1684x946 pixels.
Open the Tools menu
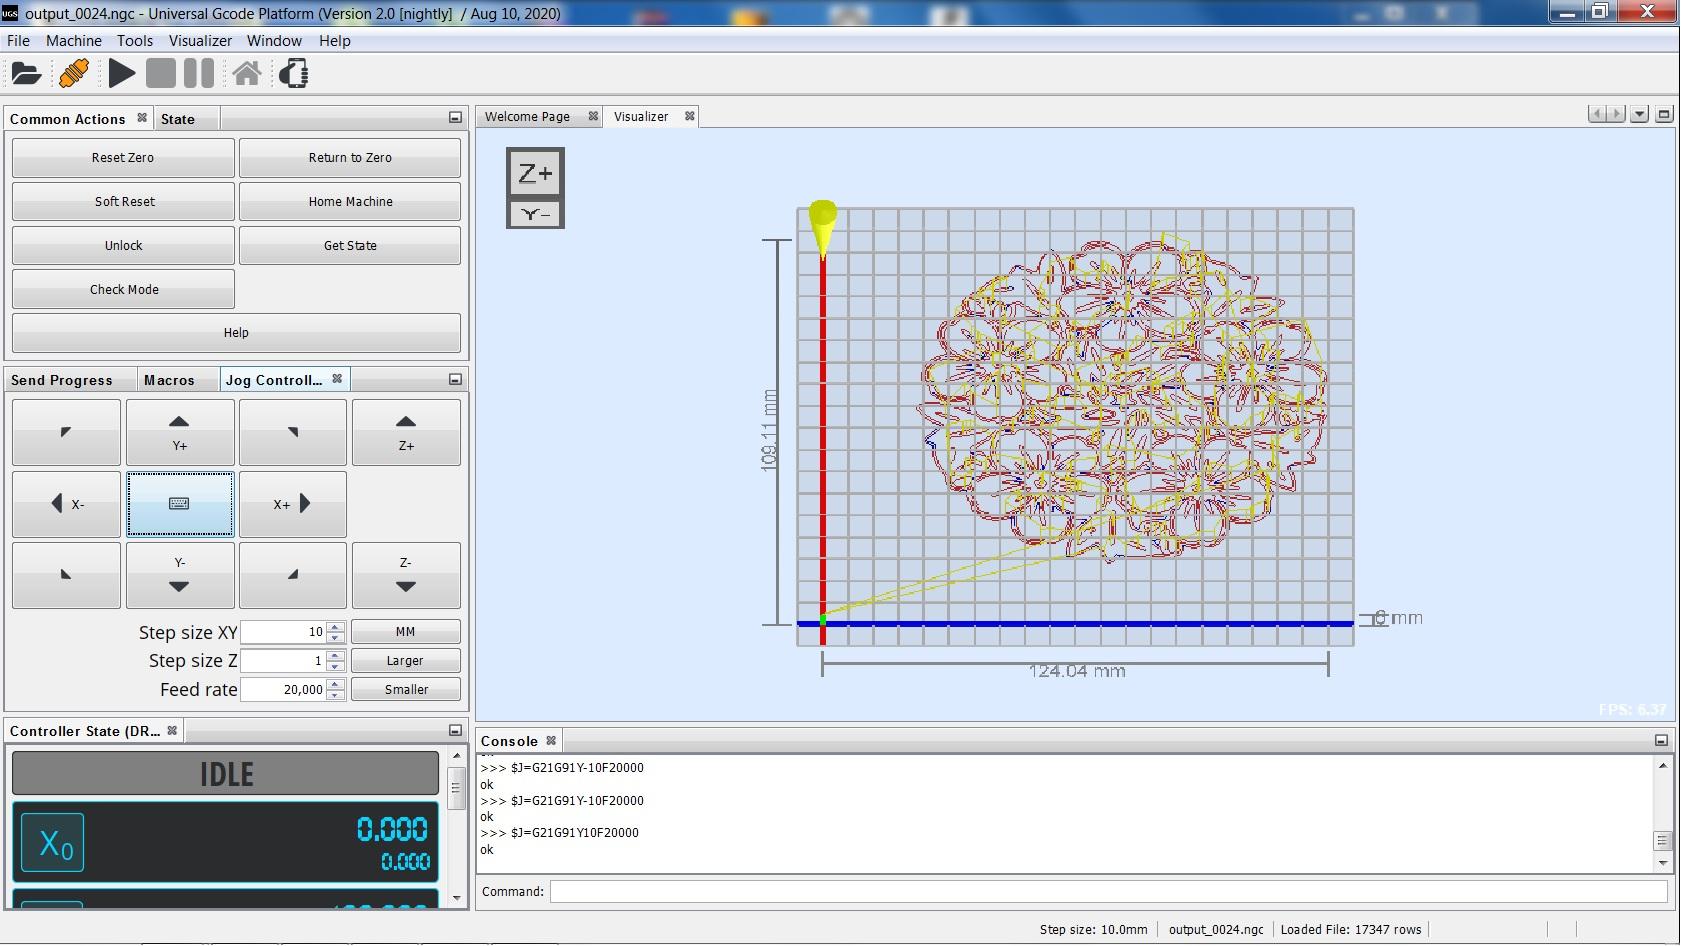(x=135, y=41)
